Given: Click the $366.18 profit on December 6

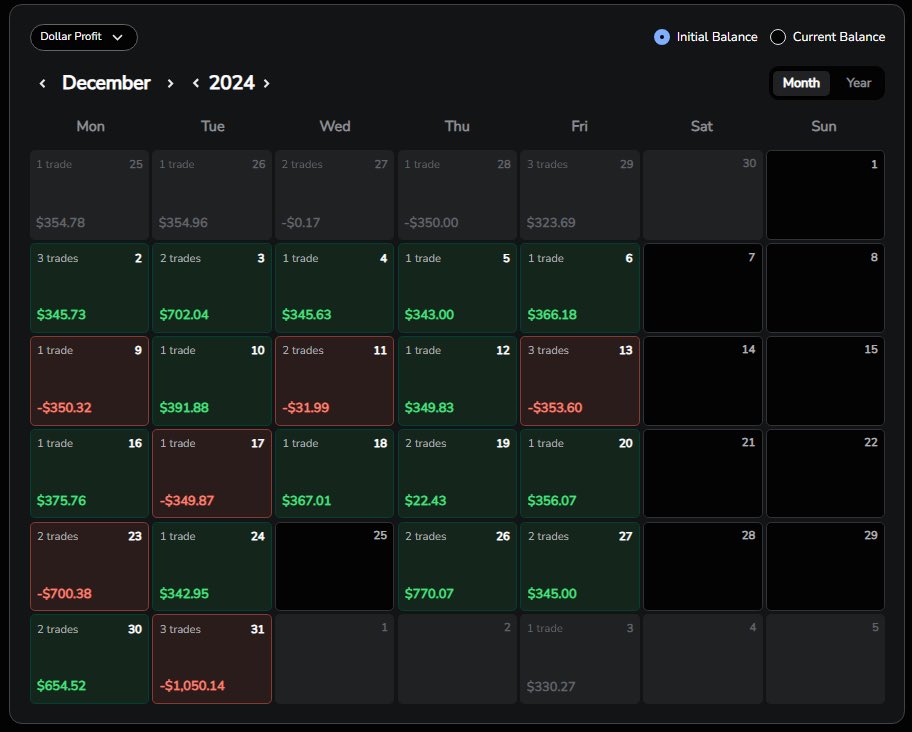Looking at the screenshot, I should coord(552,315).
